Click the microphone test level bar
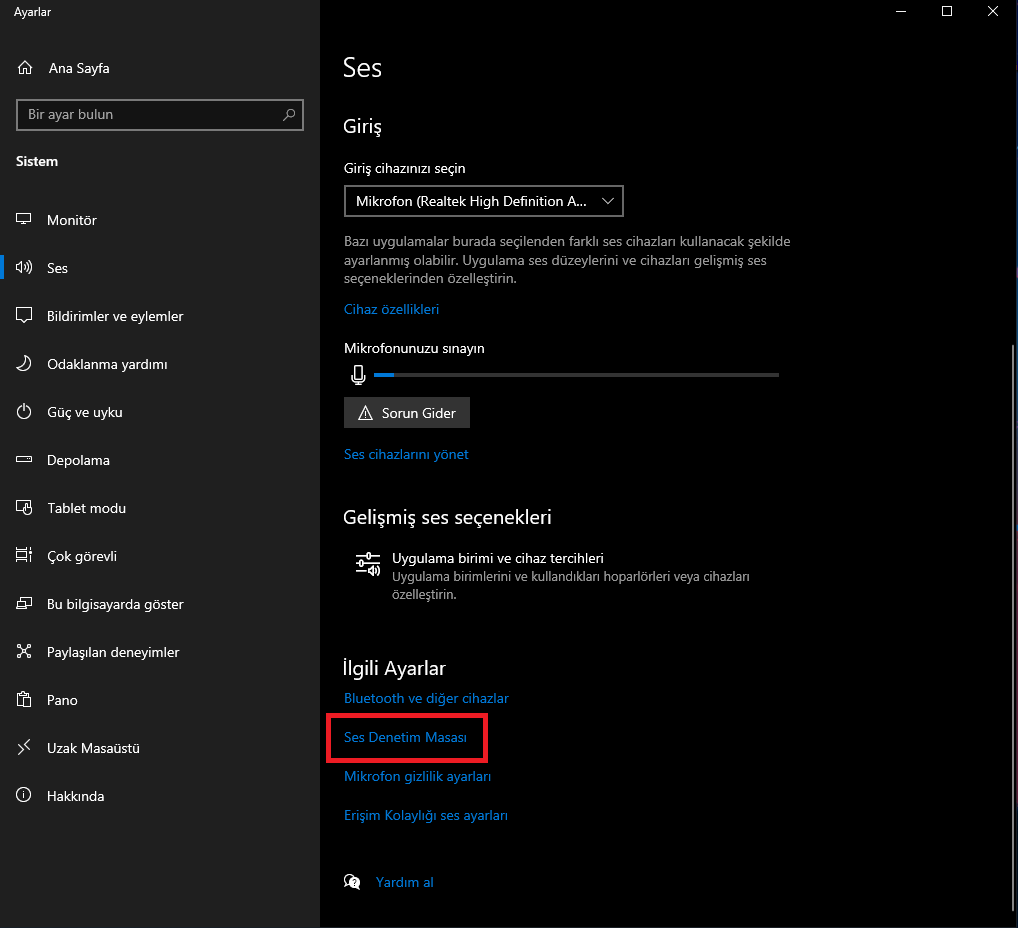Image resolution: width=1018 pixels, height=928 pixels. tap(577, 375)
